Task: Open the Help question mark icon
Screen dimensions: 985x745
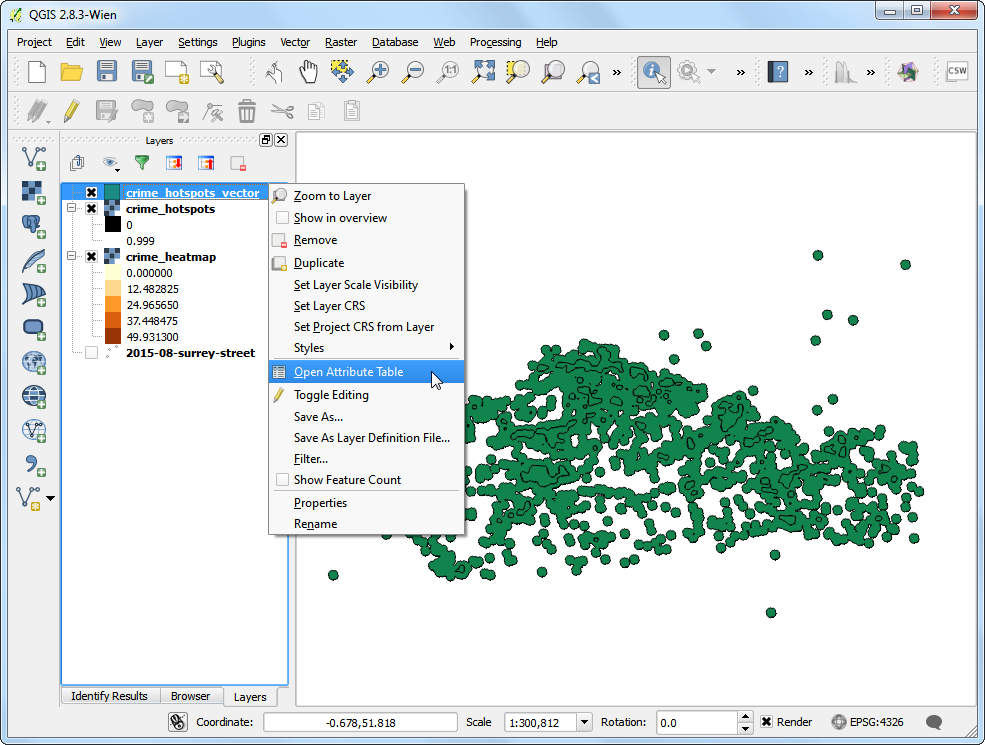Action: pyautogui.click(x=778, y=72)
